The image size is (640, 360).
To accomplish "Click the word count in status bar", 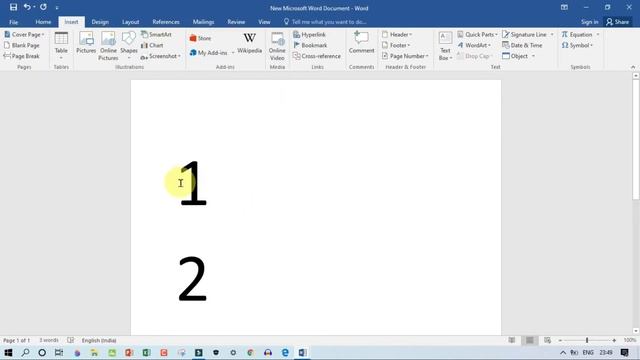I will [x=49, y=340].
